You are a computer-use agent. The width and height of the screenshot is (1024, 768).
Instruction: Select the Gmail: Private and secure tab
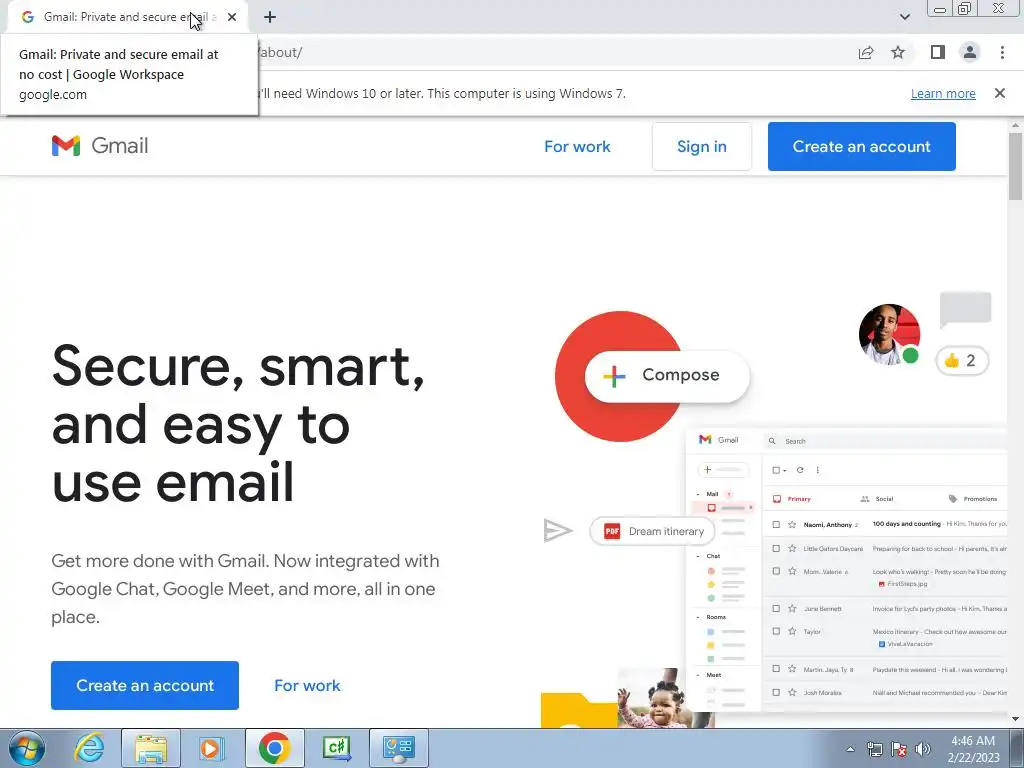tap(124, 17)
